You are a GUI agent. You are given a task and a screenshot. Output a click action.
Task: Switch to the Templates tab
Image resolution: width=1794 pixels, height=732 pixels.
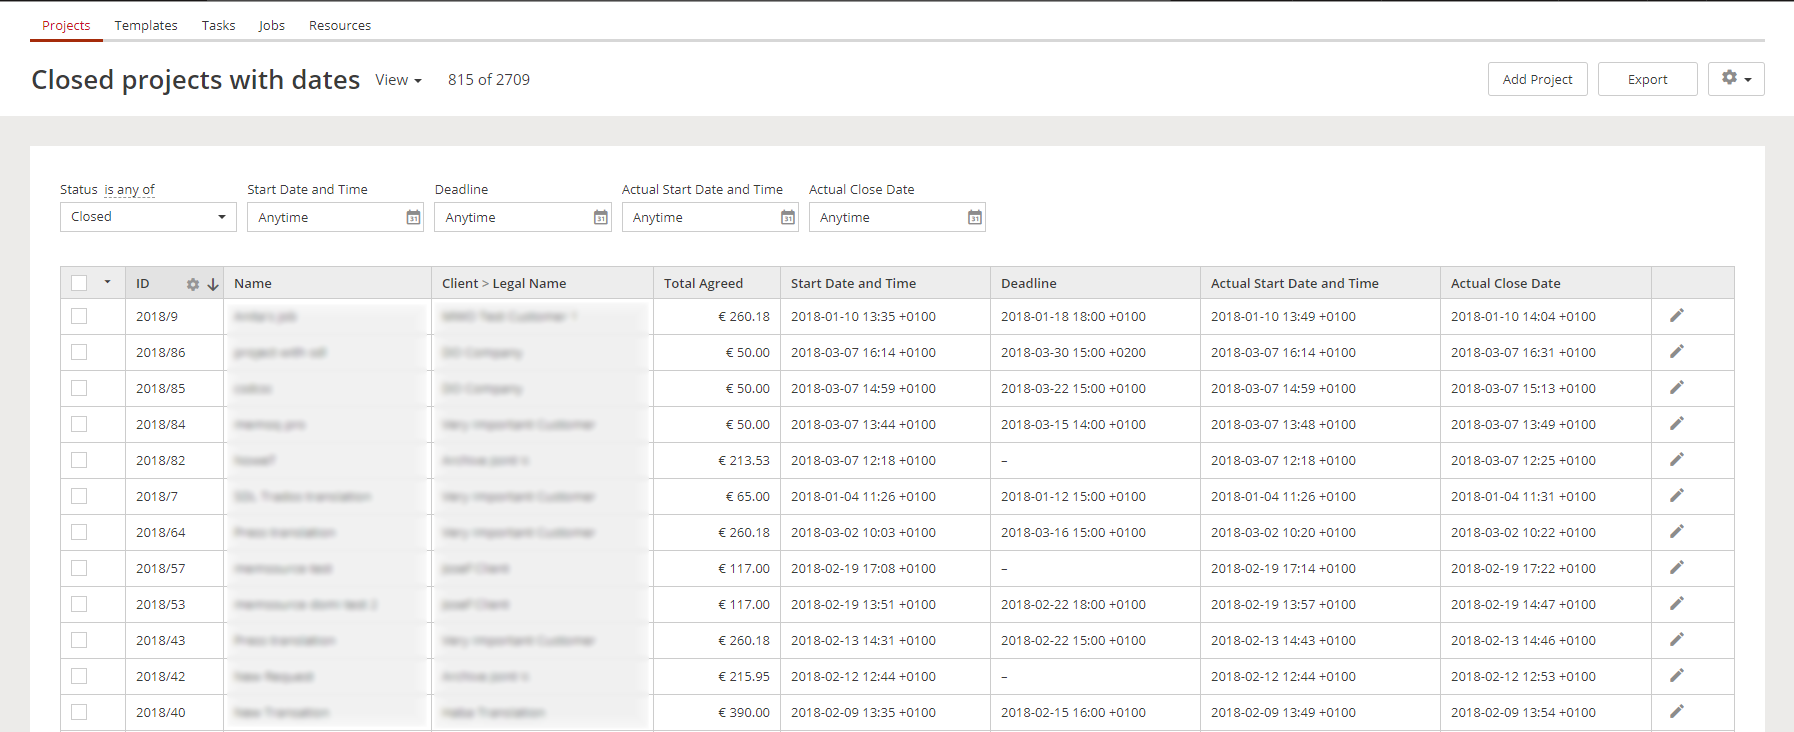(x=146, y=25)
